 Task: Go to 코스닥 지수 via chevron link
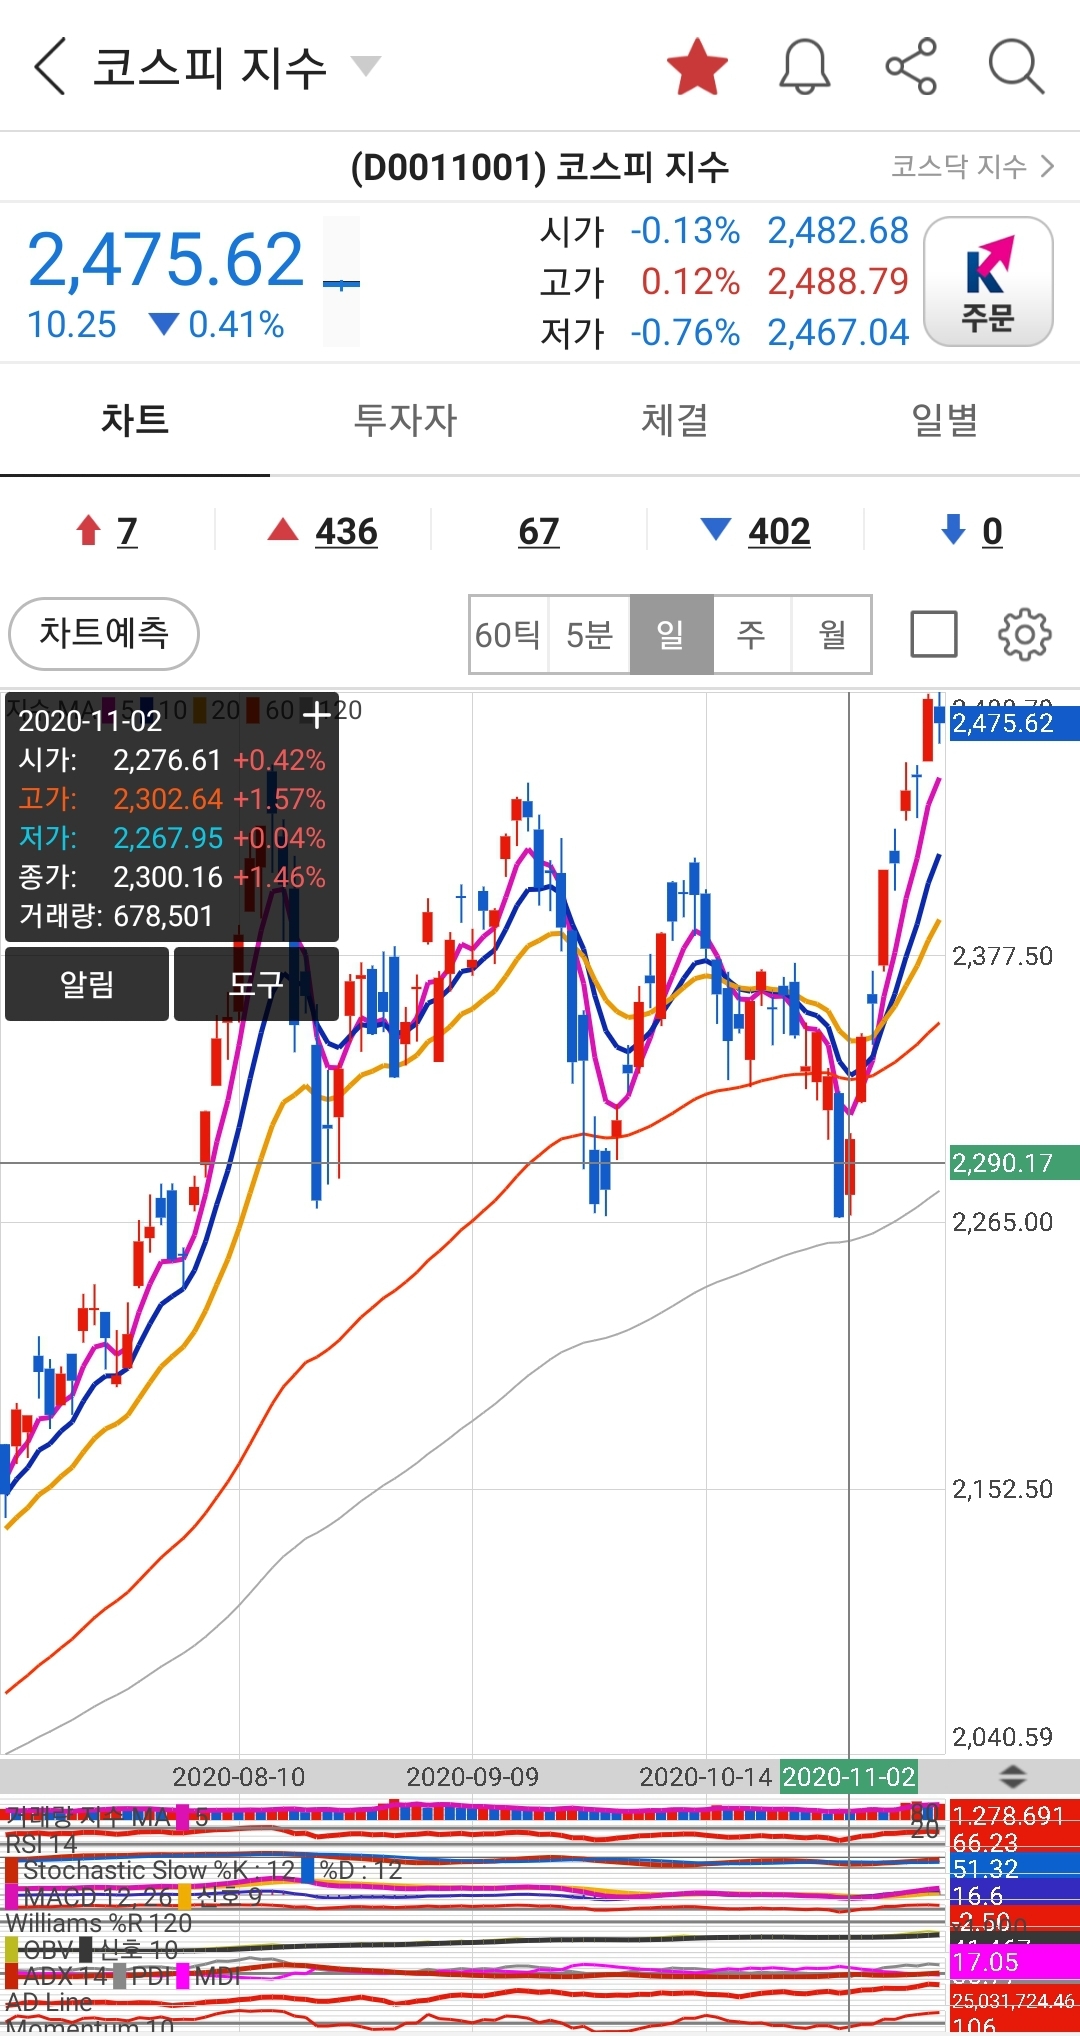973,166
